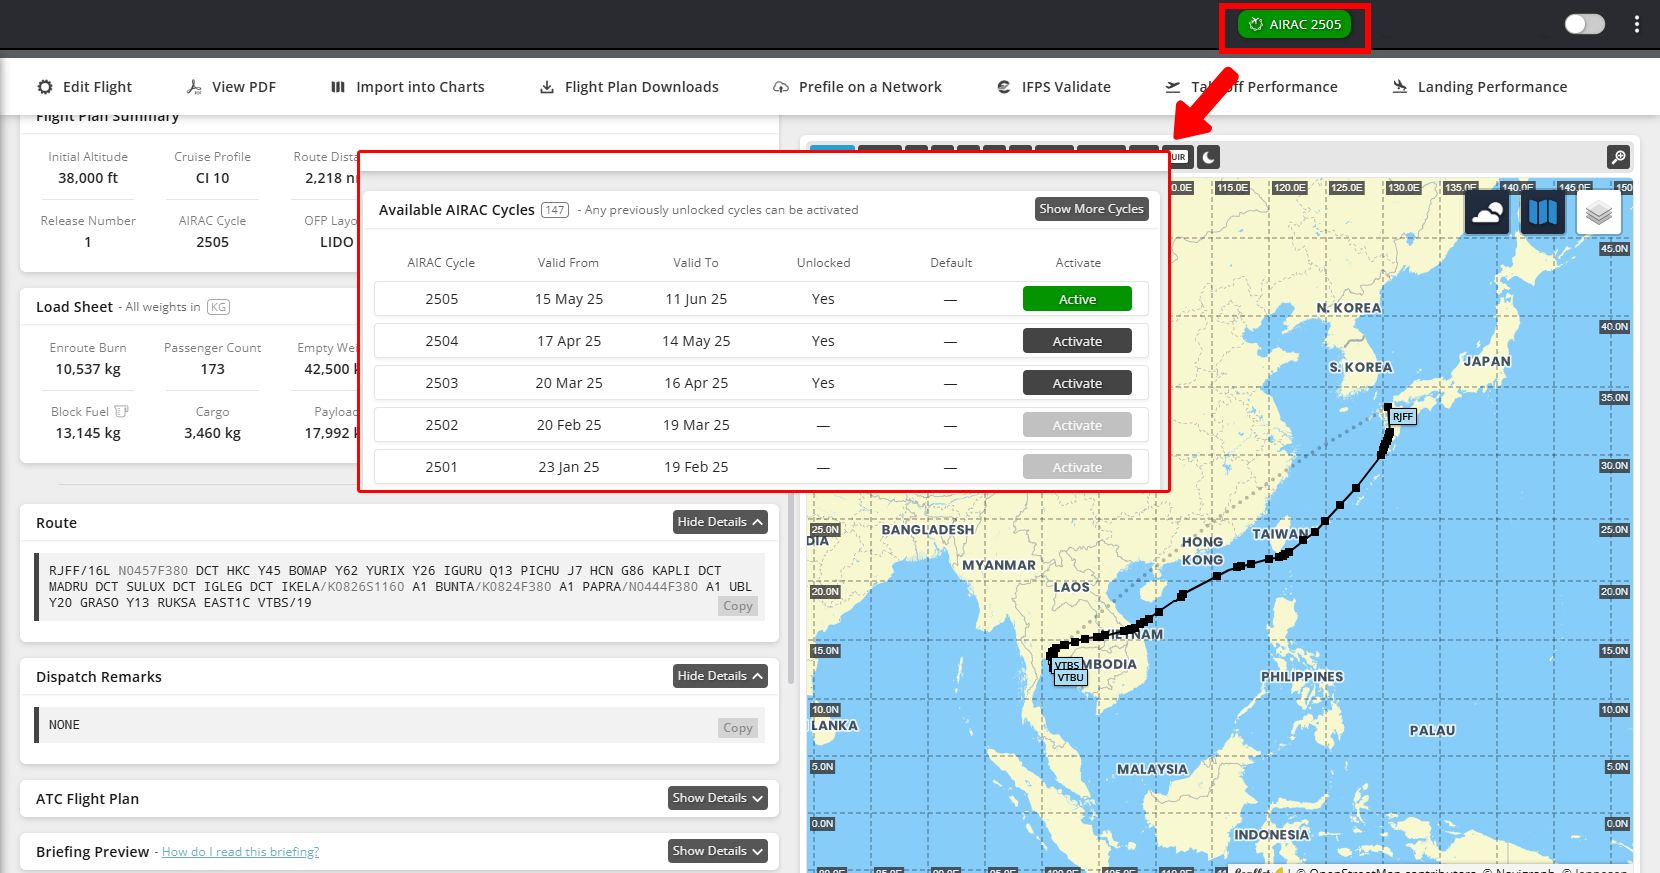Click the AIRAC 2505 cycle badge
This screenshot has width=1660, height=873.
point(1295,24)
